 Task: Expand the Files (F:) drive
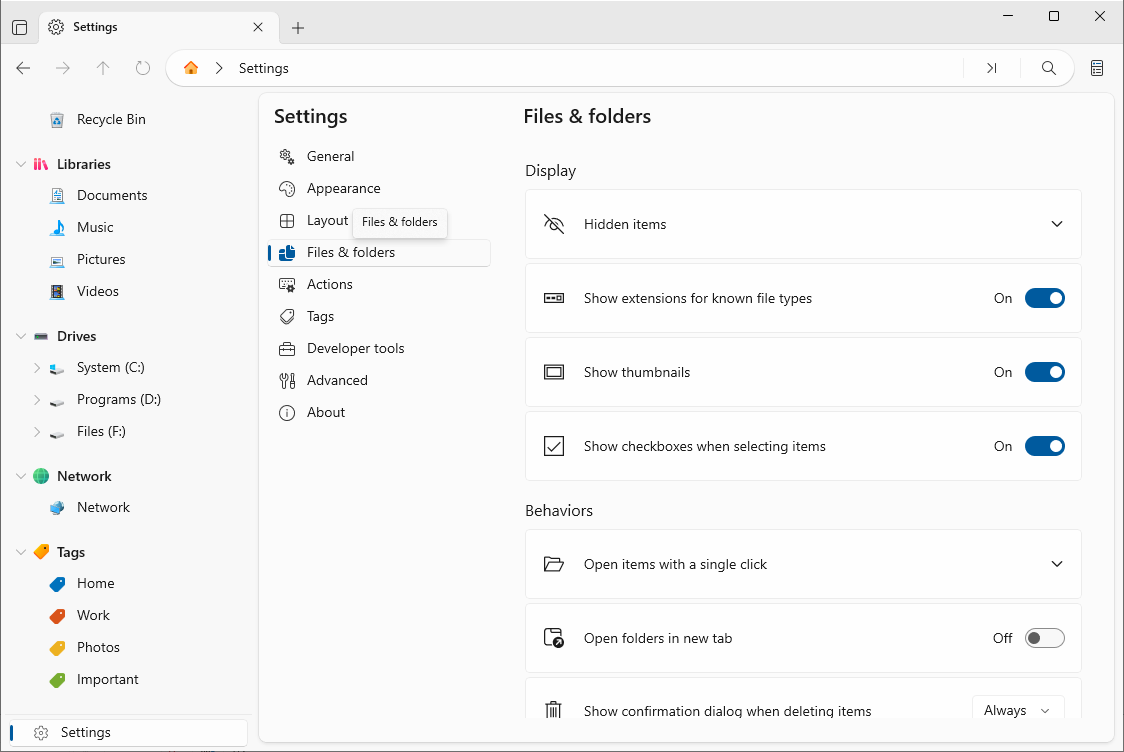click(x=37, y=432)
